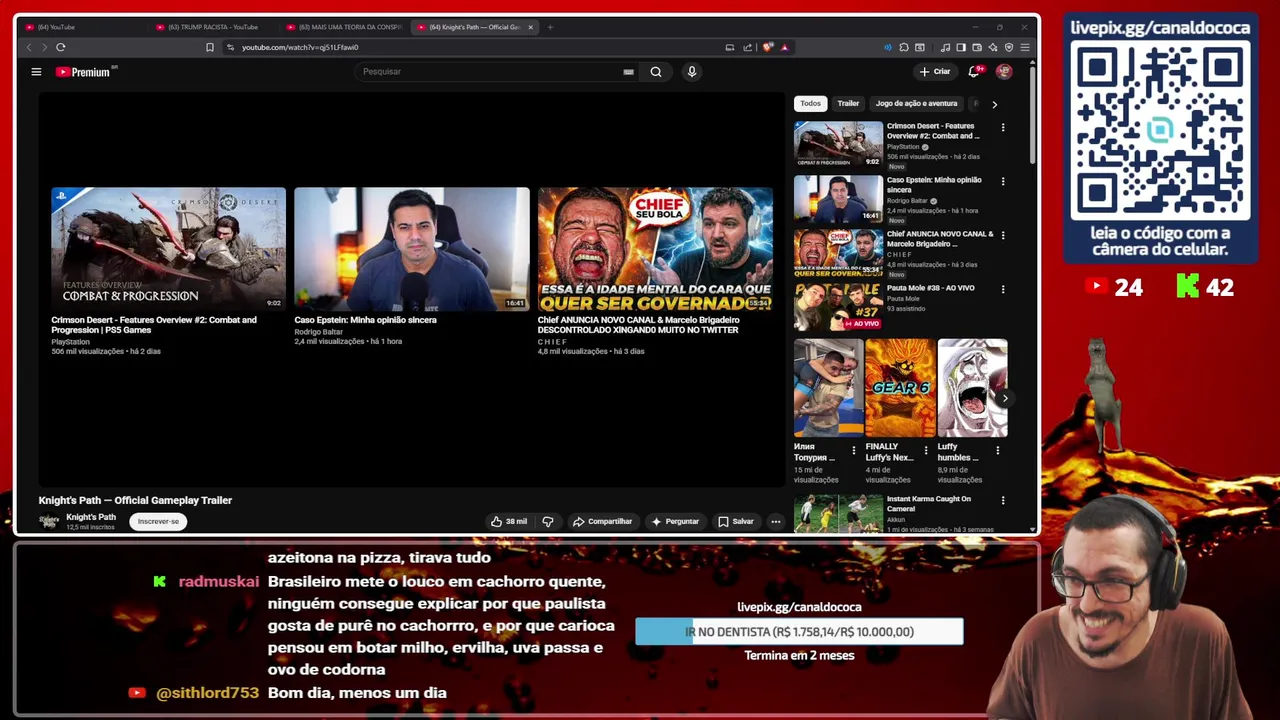
Task: Click Compartilhar share button
Action: pyautogui.click(x=602, y=521)
